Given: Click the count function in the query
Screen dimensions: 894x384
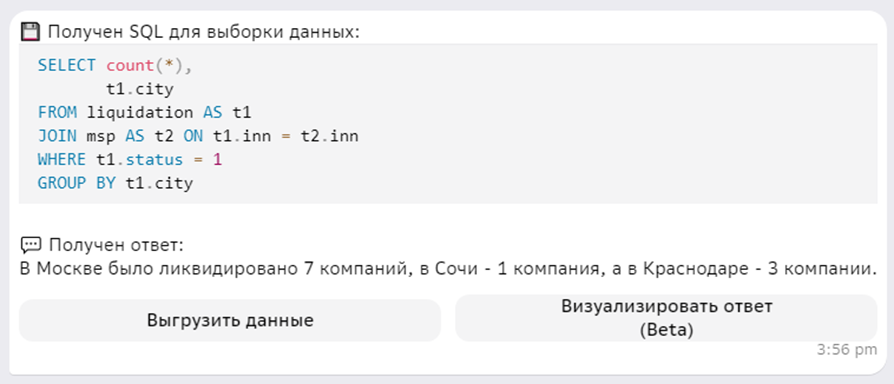Looking at the screenshot, I should click(130, 66).
